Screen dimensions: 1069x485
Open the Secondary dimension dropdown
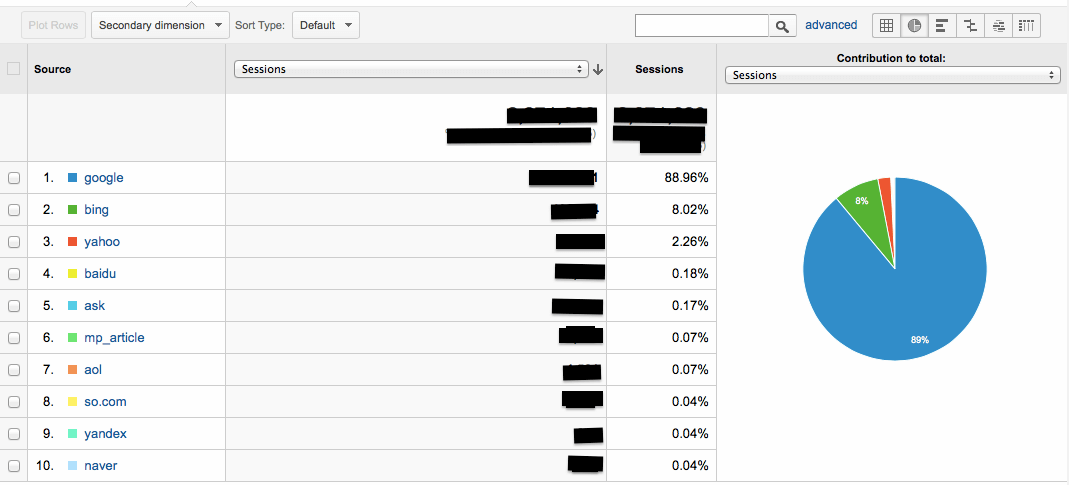click(x=160, y=25)
